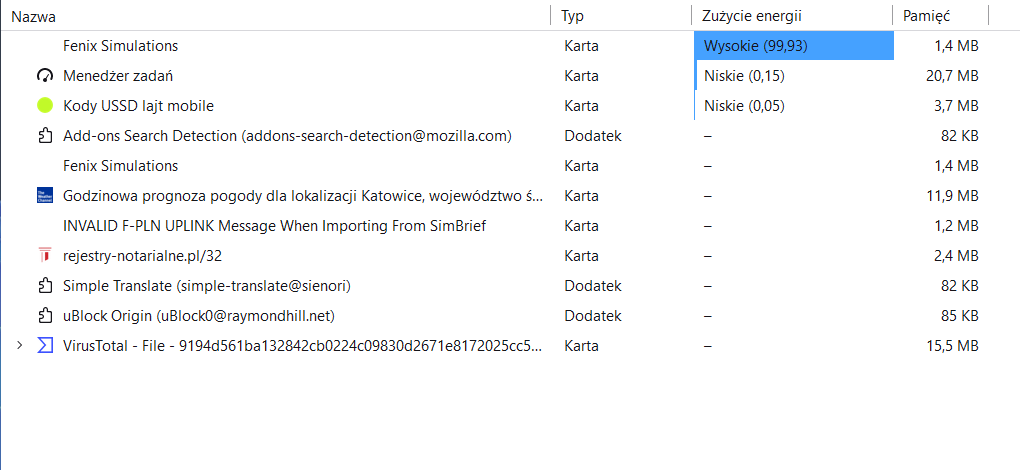Click the Weather Channel icon for Godzinowa prognoza
The height and width of the screenshot is (470, 1020).
pyautogui.click(x=45, y=196)
